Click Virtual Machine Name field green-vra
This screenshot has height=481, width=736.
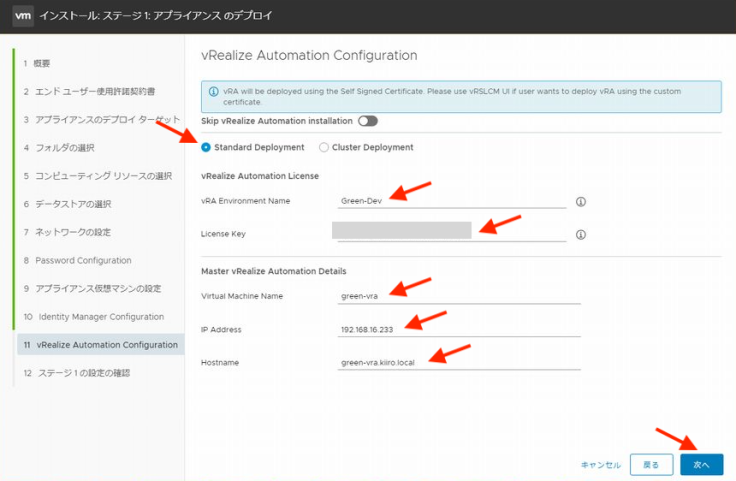(x=459, y=296)
